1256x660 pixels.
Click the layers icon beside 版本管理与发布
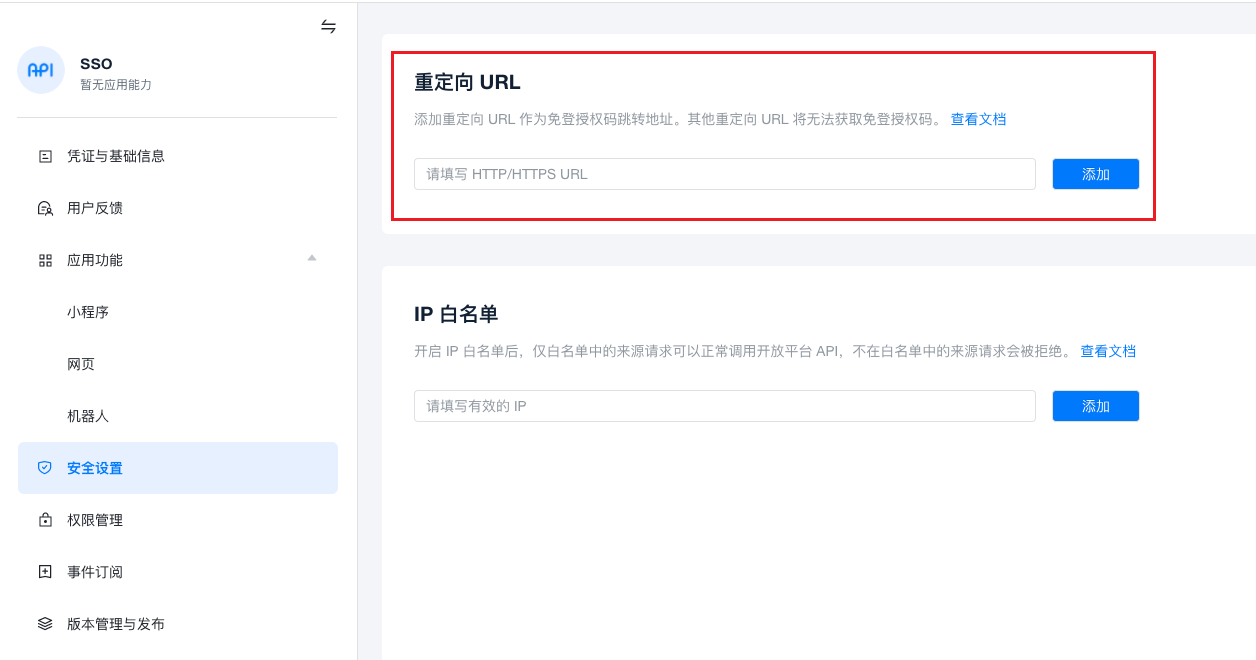tap(45, 624)
